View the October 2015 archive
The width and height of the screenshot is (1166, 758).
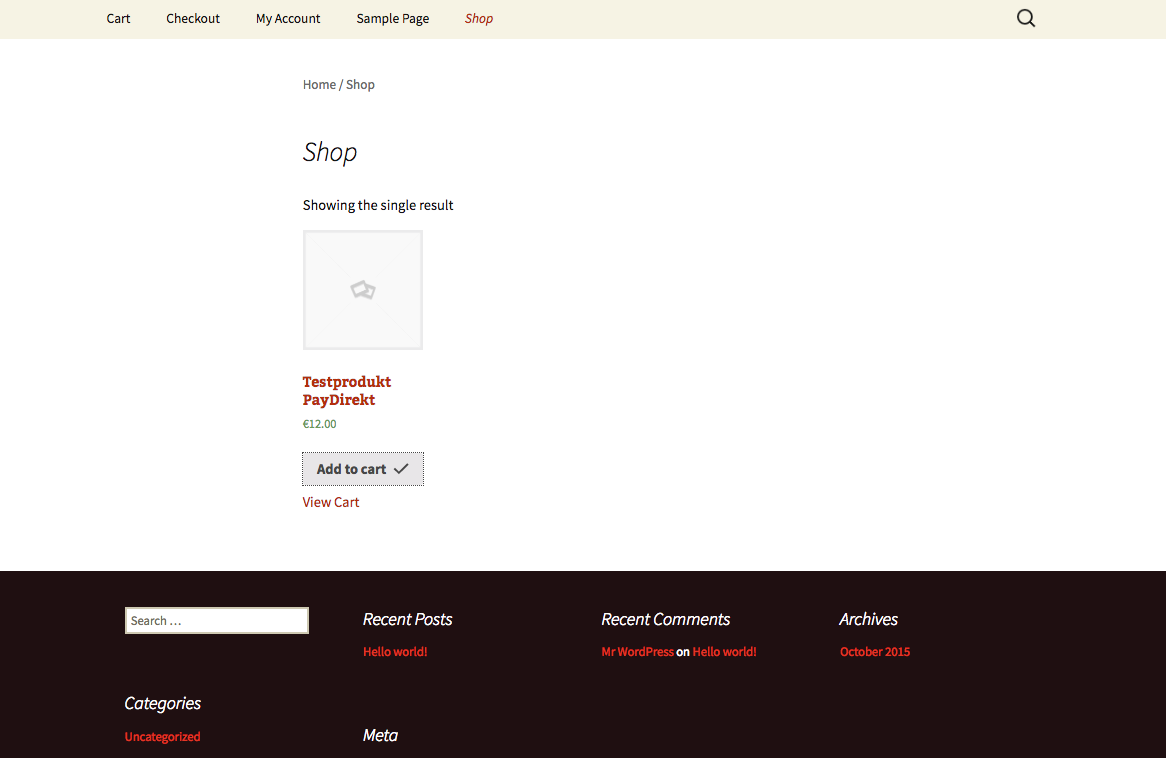tap(874, 652)
